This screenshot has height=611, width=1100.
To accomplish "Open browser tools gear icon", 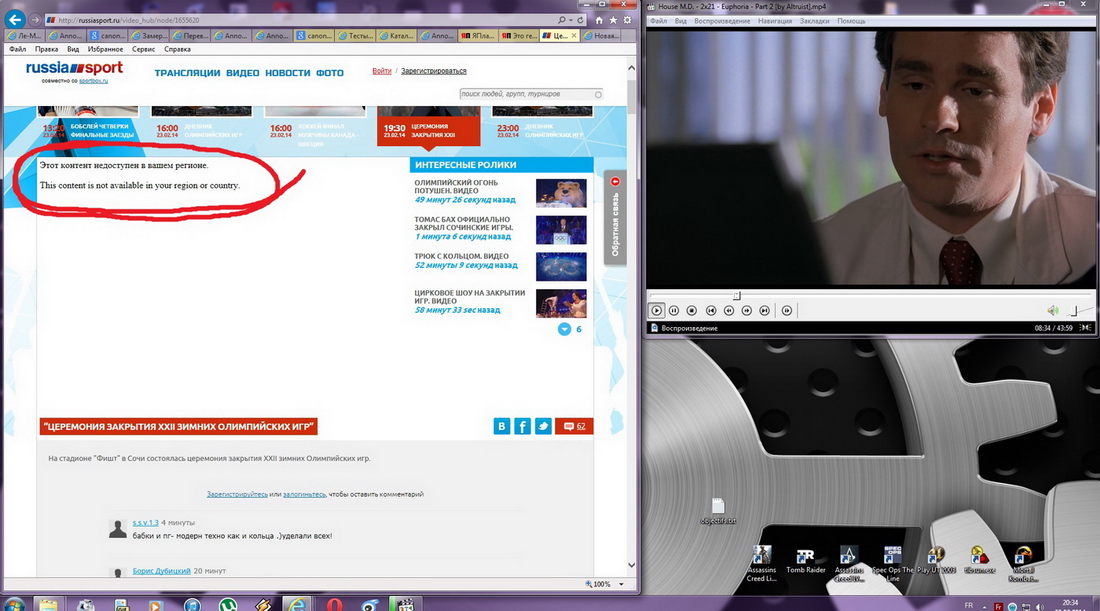I will pos(627,20).
